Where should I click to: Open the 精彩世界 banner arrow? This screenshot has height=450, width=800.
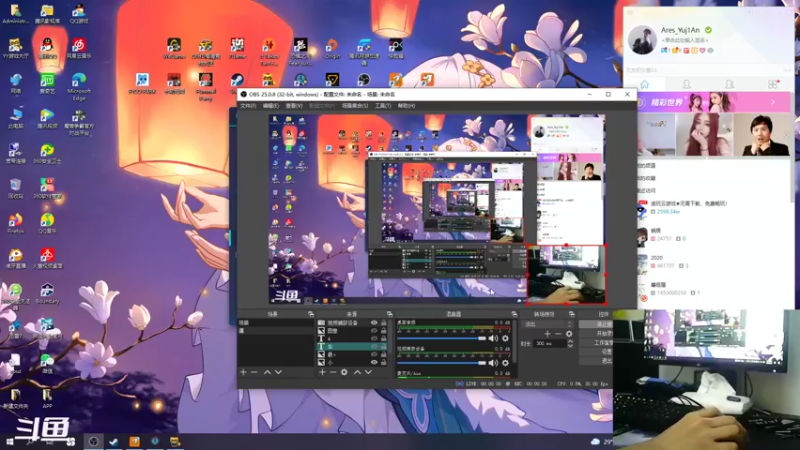(773, 103)
